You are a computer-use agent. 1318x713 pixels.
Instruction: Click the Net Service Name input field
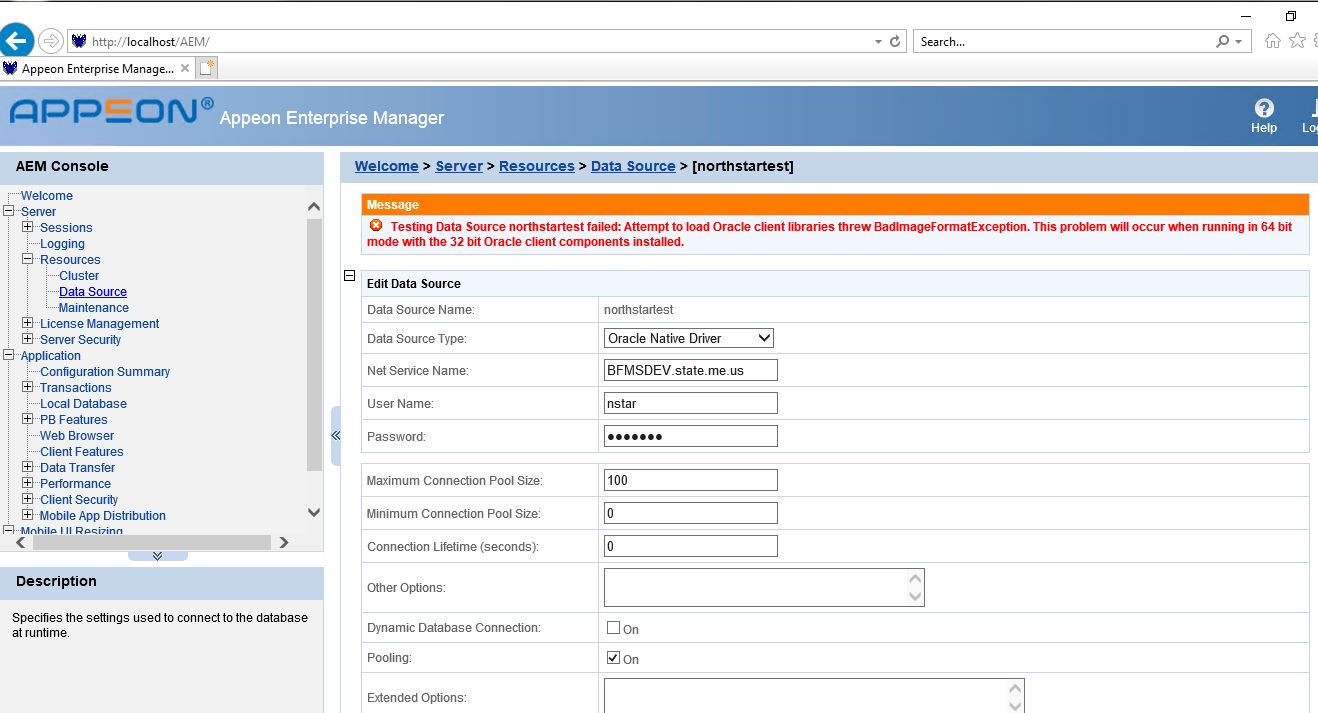coord(690,371)
